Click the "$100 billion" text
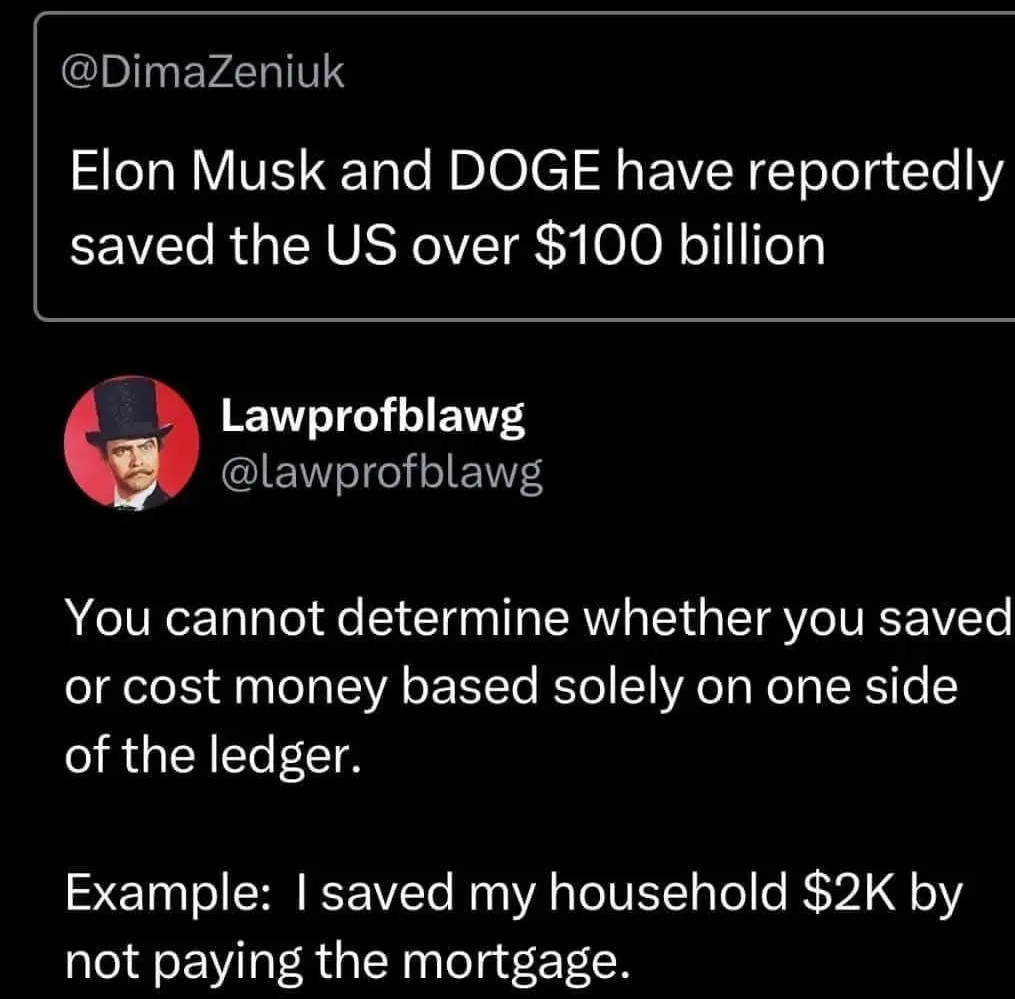Image resolution: width=1015 pixels, height=999 pixels. click(680, 245)
